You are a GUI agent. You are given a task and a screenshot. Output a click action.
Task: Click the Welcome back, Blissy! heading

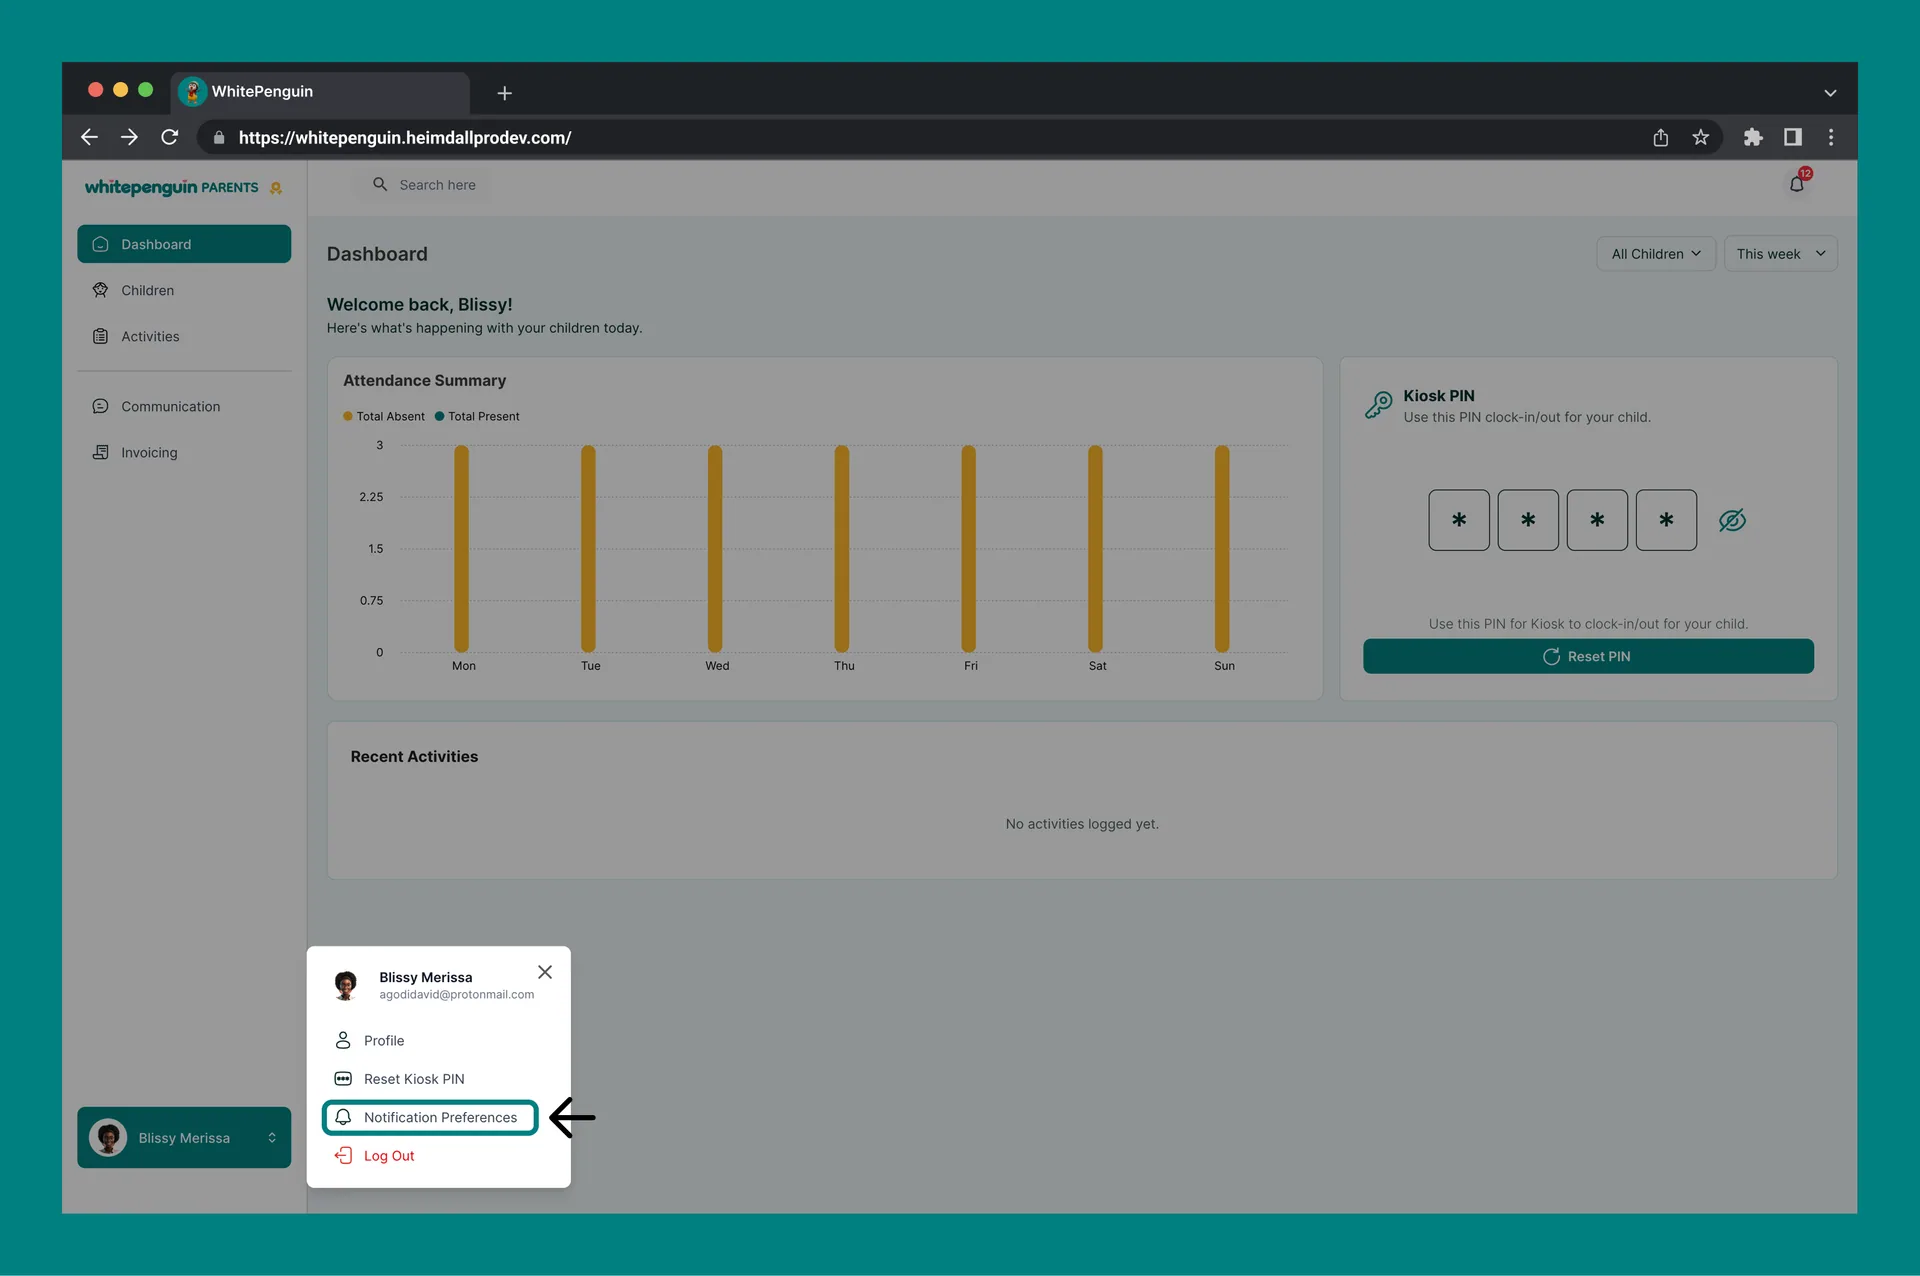pos(419,305)
